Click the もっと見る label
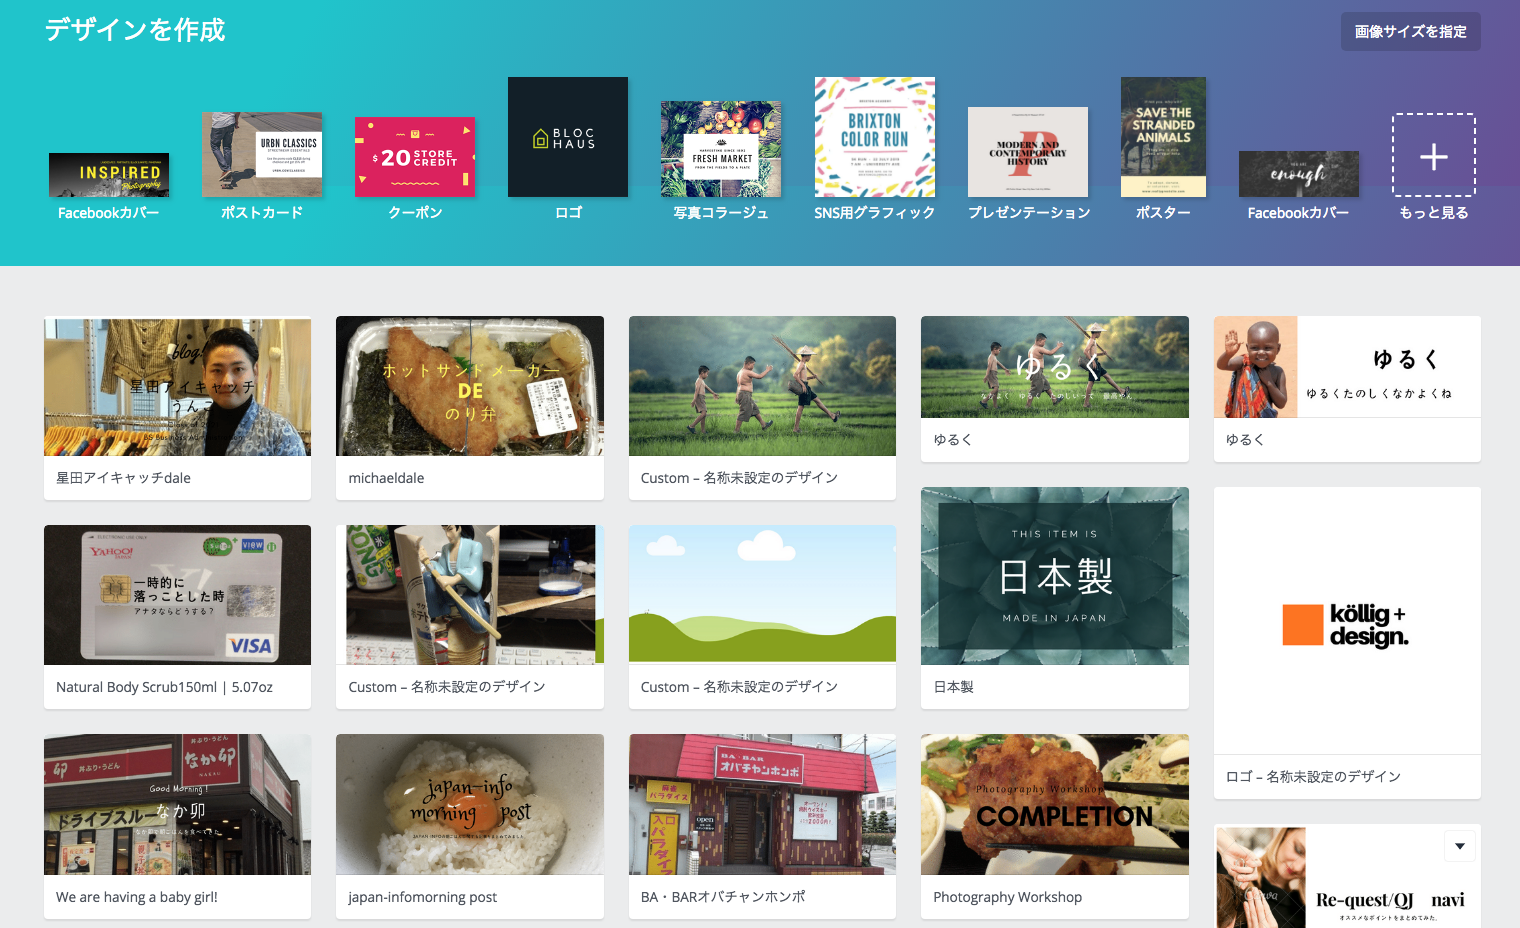1520x928 pixels. [1433, 213]
